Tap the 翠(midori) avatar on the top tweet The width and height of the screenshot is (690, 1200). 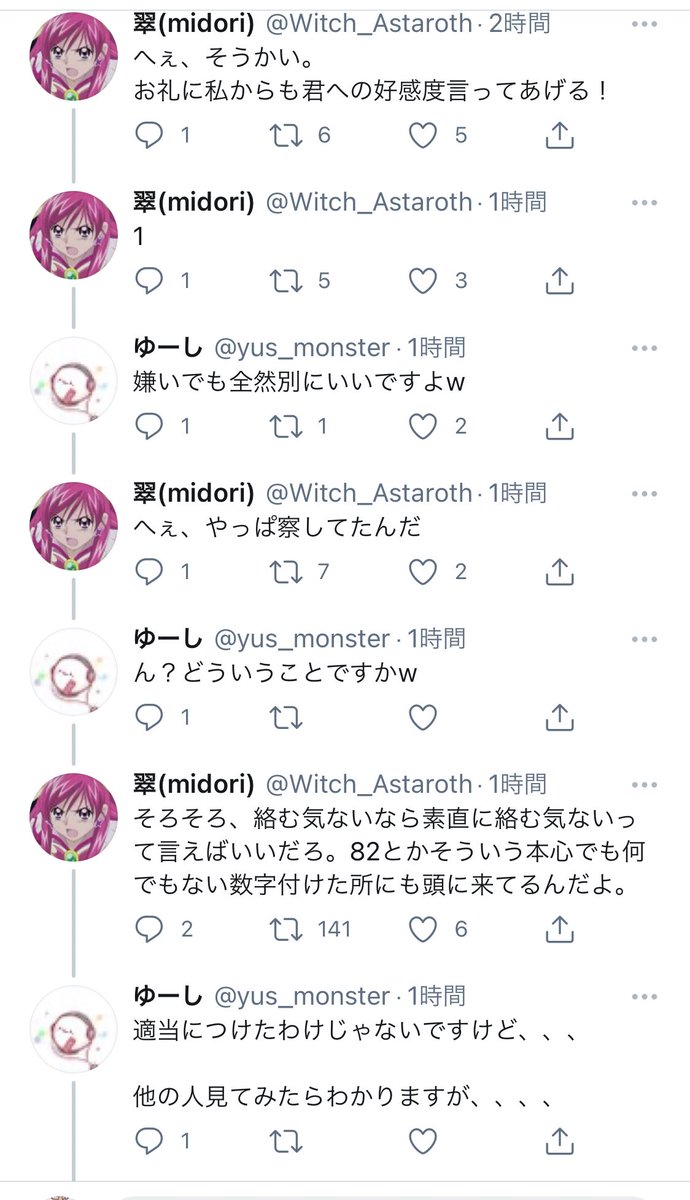[x=74, y=56]
